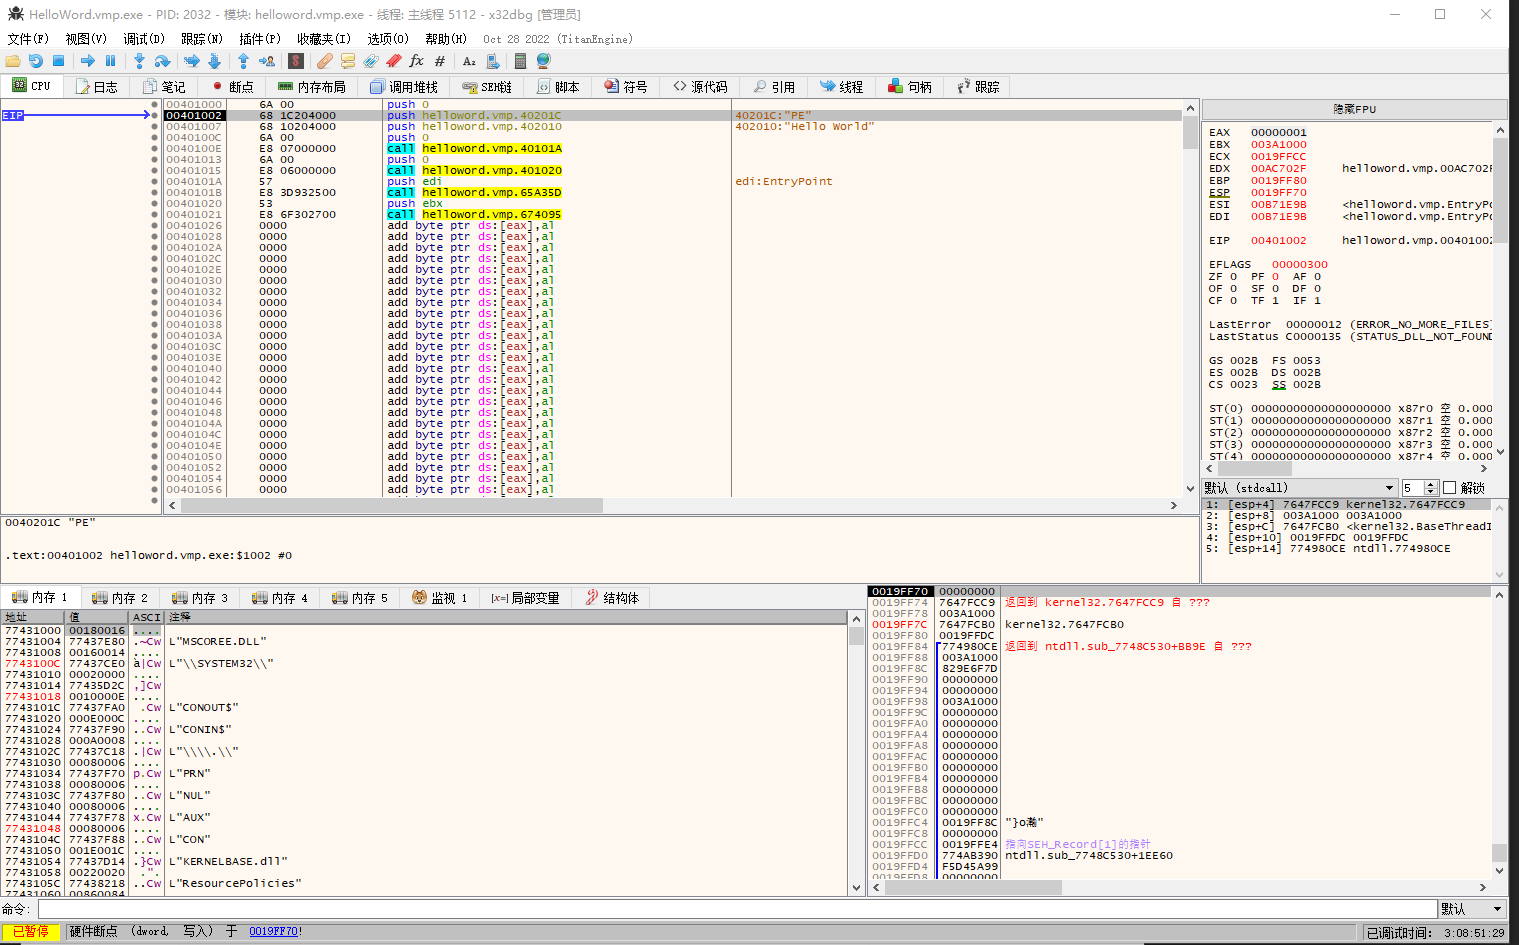
Task: Switch to the 引用 tab
Action: click(775, 87)
